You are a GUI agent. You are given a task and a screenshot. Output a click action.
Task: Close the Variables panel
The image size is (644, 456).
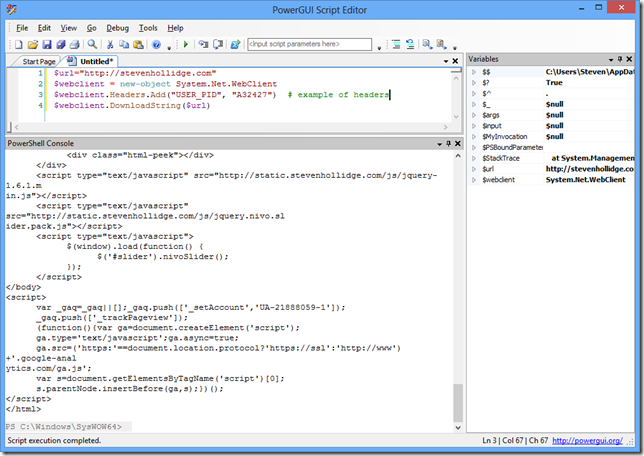click(x=629, y=59)
